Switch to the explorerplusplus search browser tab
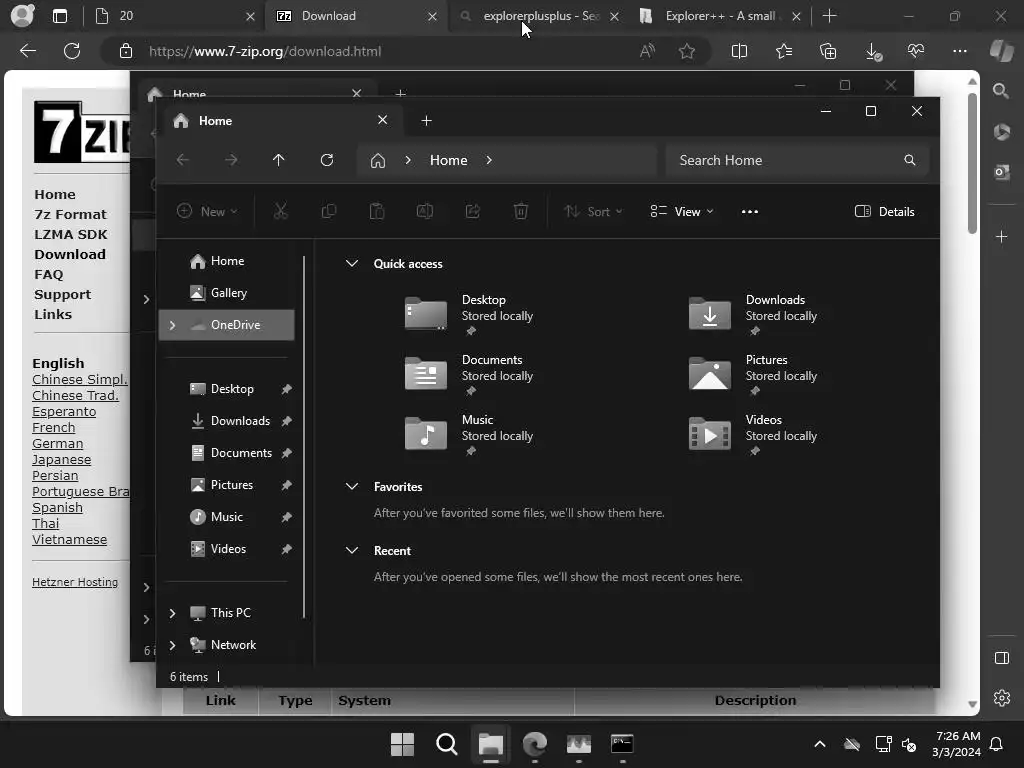The height and width of the screenshot is (768, 1024). point(537,16)
